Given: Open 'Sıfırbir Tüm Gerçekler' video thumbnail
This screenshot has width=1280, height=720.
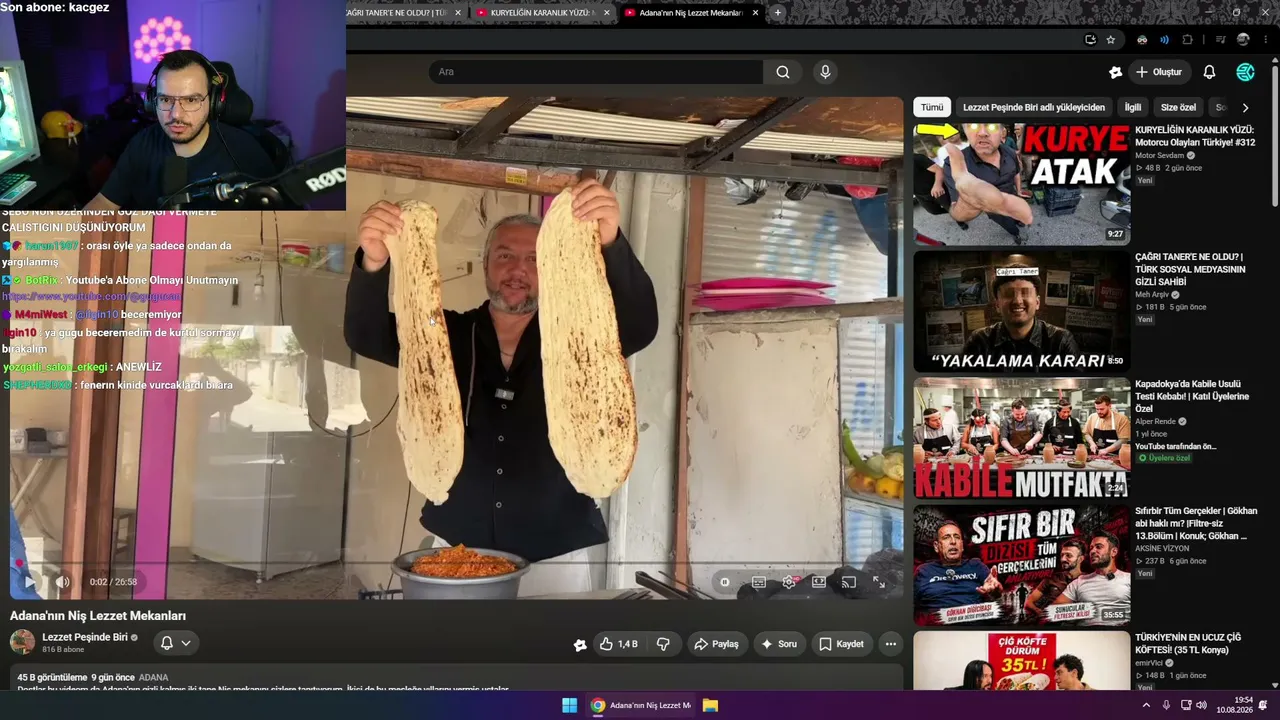Looking at the screenshot, I should (x=1021, y=565).
